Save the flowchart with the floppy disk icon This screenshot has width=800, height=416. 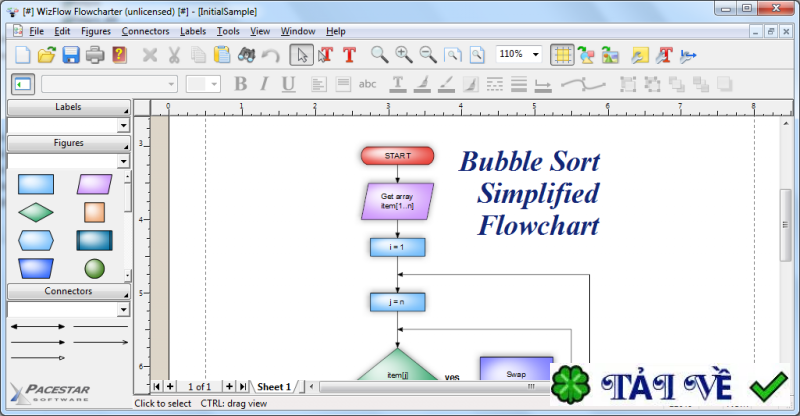[71, 55]
